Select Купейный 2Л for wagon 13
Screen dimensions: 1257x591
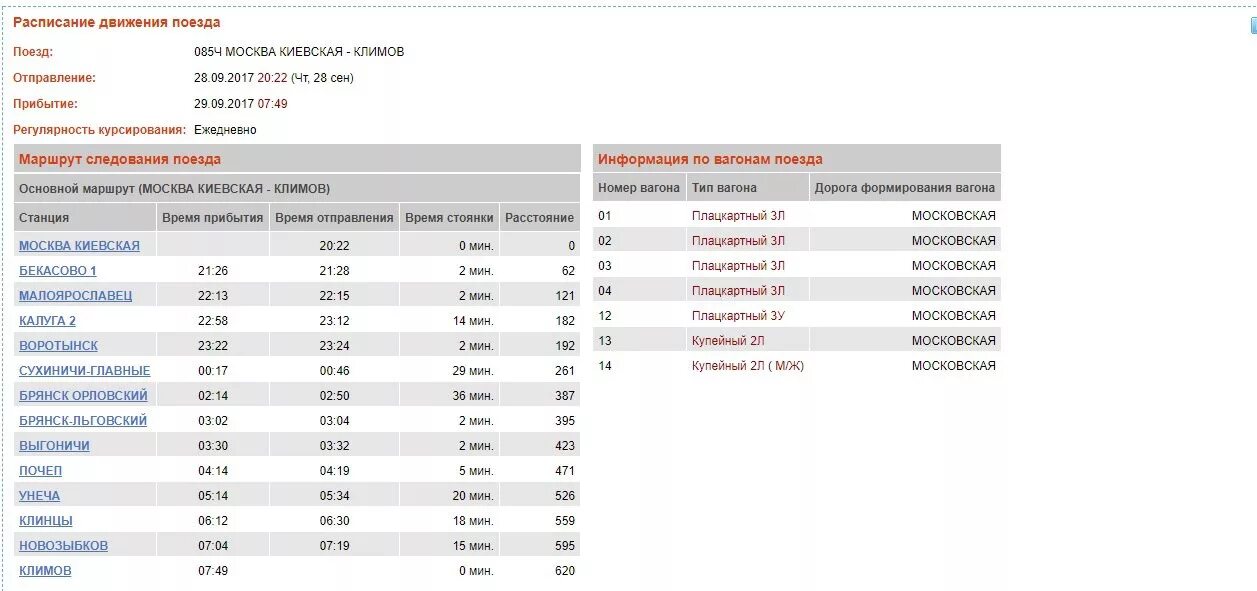728,341
